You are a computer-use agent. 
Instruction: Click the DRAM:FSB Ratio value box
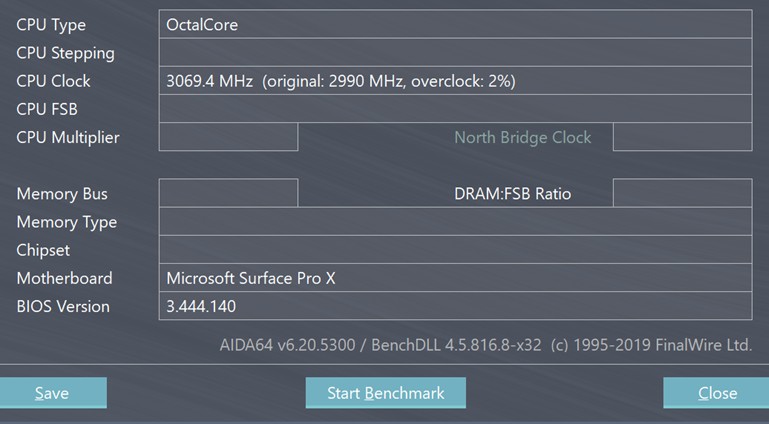(x=682, y=193)
